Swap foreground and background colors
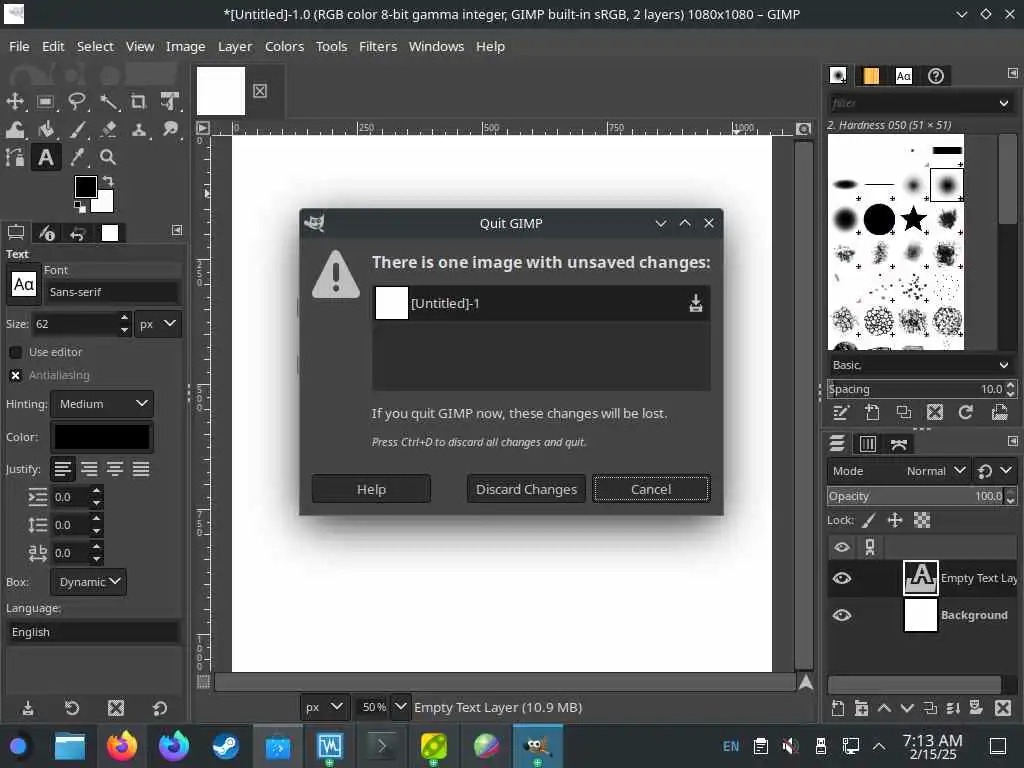This screenshot has width=1024, height=768. [108, 181]
